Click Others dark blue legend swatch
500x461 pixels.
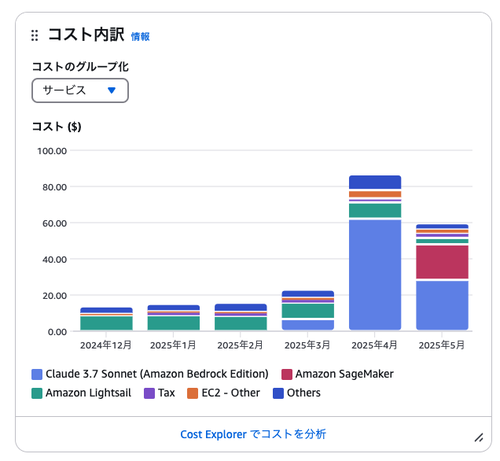[x=278, y=393]
